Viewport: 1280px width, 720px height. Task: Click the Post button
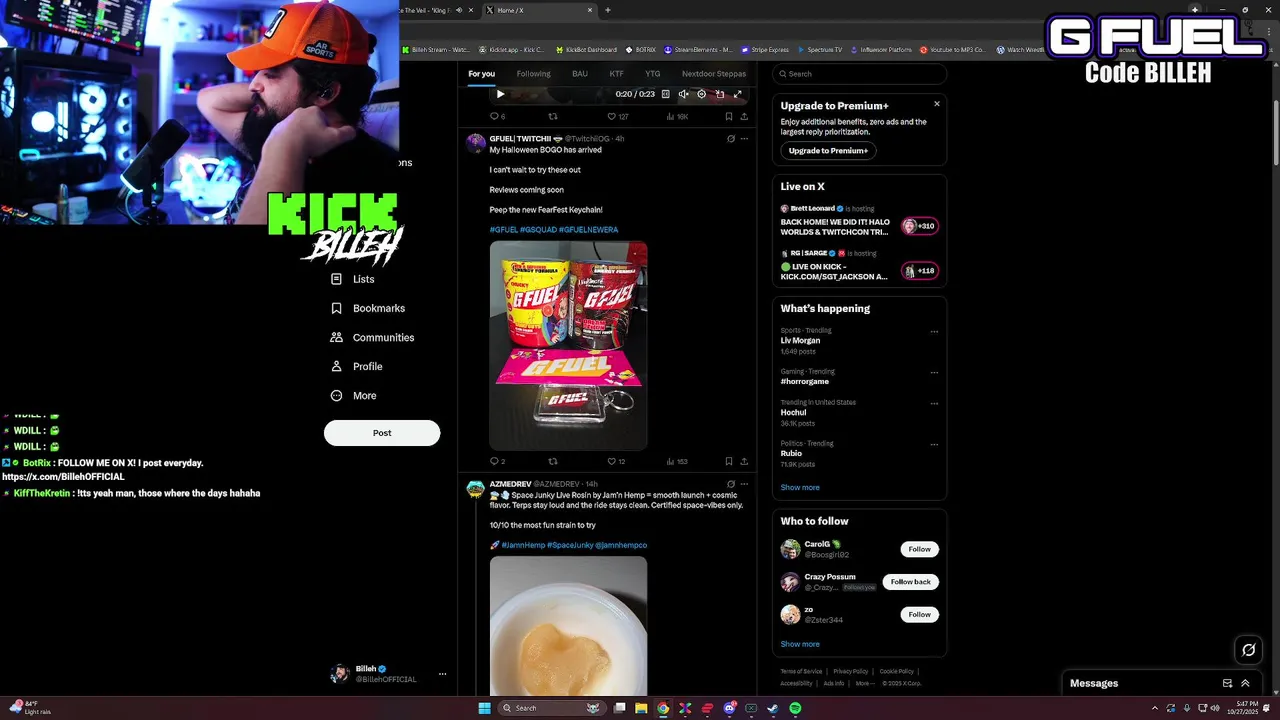[x=382, y=433]
